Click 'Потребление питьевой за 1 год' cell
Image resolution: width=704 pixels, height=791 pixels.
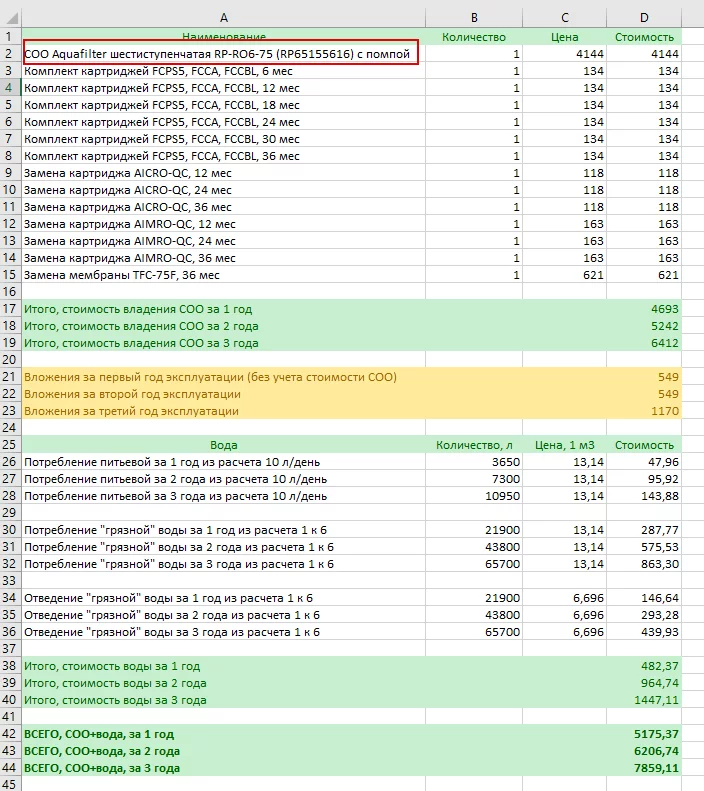tap(223, 462)
